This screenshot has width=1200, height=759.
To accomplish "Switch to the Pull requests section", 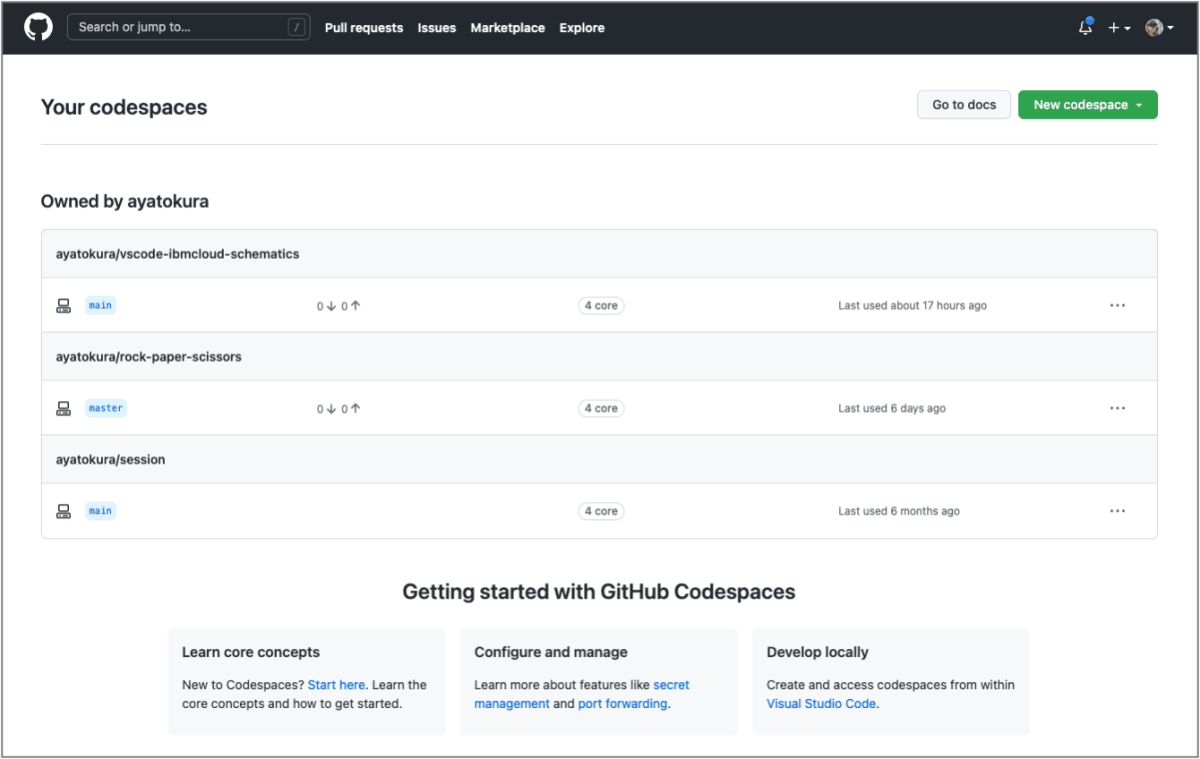I will [x=364, y=28].
